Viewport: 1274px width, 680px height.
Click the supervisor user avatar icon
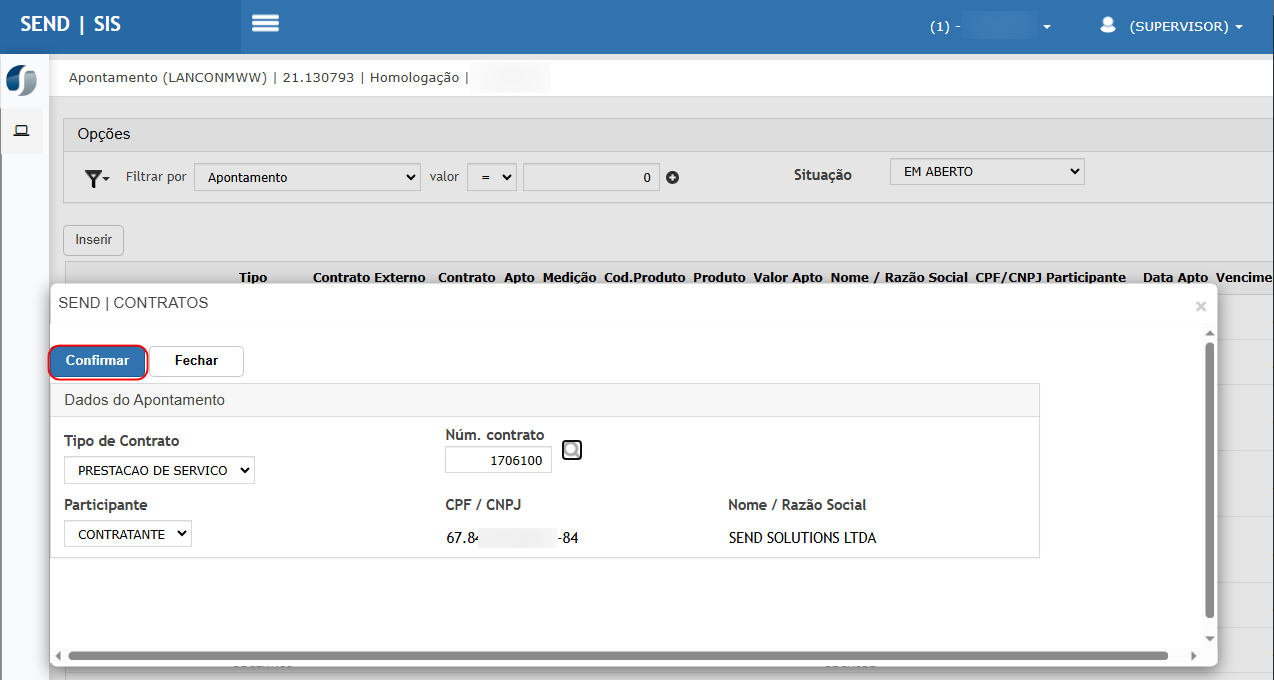coord(1107,26)
